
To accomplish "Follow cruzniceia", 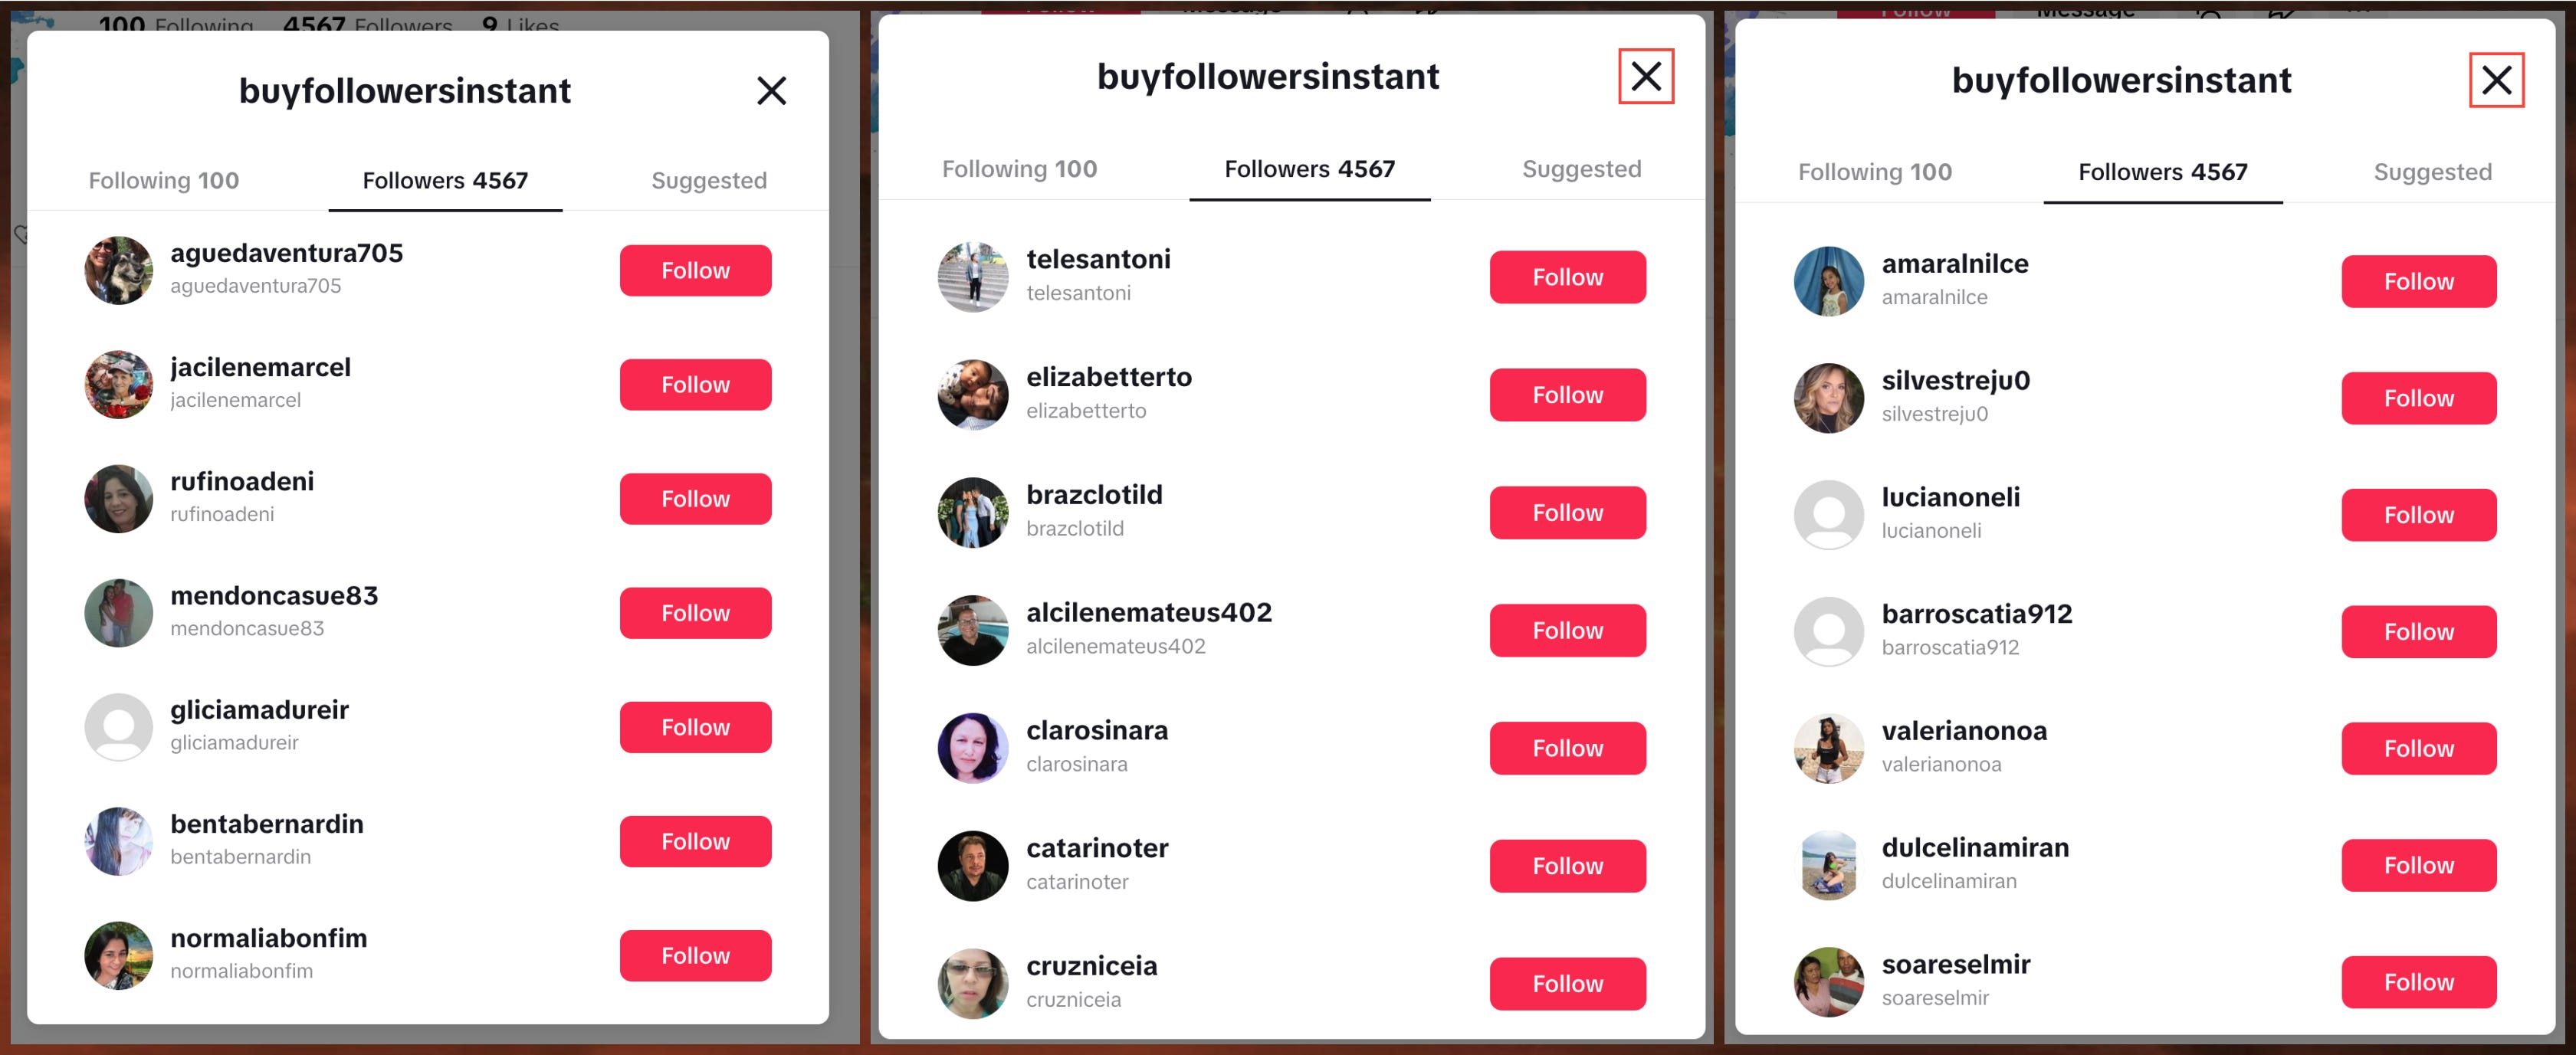I will (1567, 984).
